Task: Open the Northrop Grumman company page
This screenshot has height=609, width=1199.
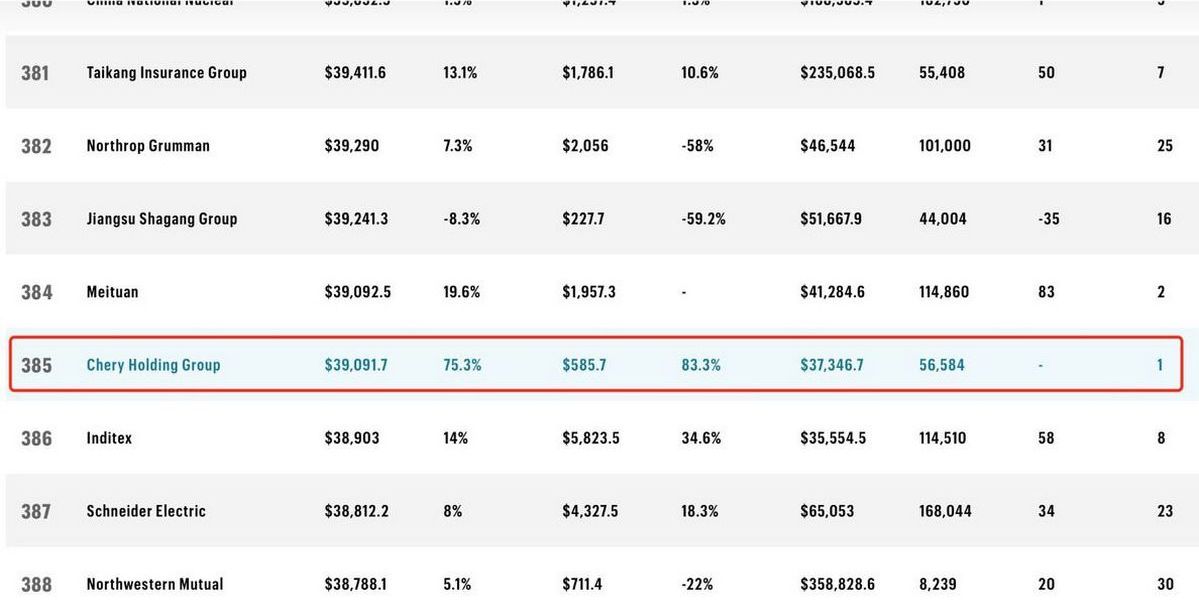Action: (148, 146)
